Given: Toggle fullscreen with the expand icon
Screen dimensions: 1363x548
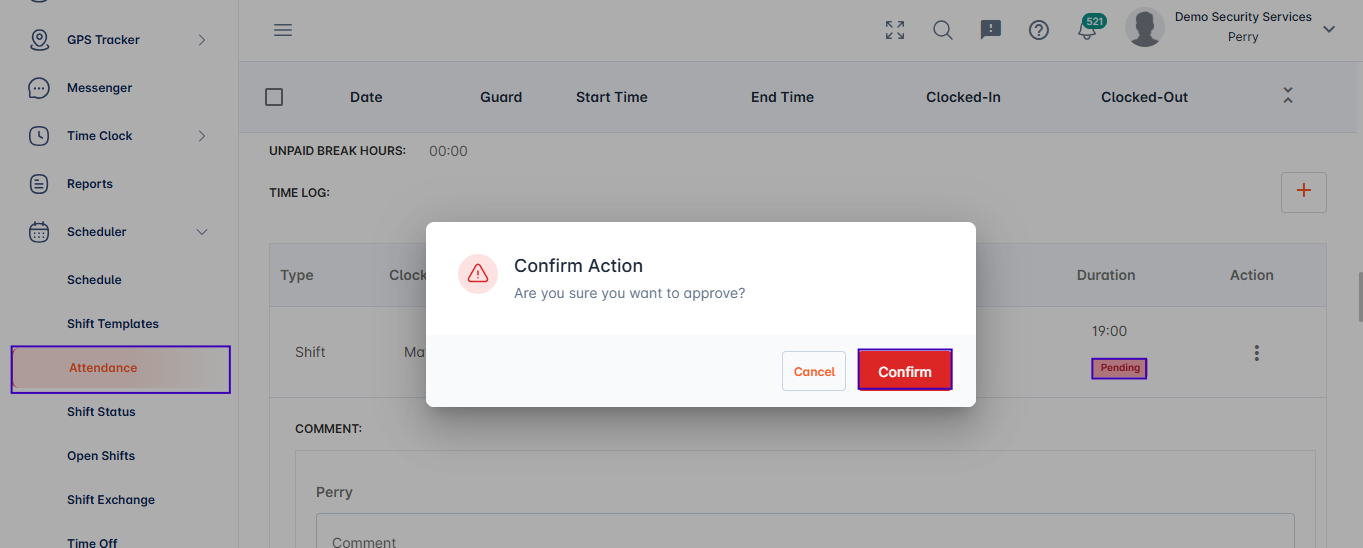Looking at the screenshot, I should coord(895,30).
